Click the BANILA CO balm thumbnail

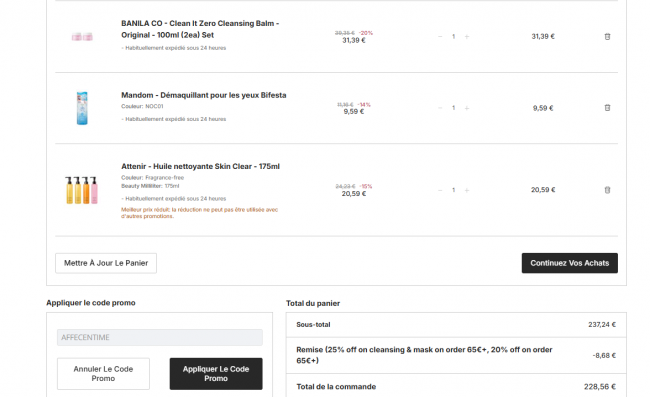pyautogui.click(x=82, y=37)
